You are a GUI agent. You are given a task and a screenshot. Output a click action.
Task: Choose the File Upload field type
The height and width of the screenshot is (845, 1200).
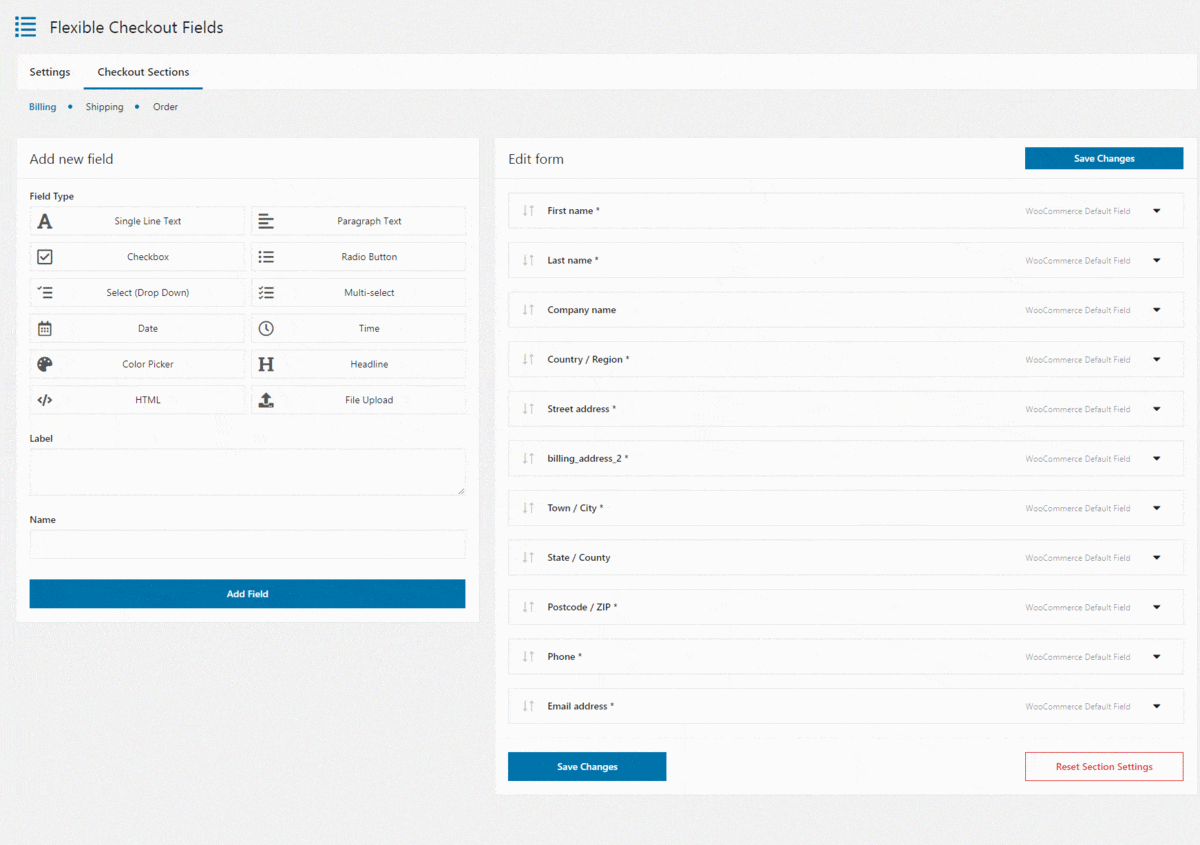[359, 400]
